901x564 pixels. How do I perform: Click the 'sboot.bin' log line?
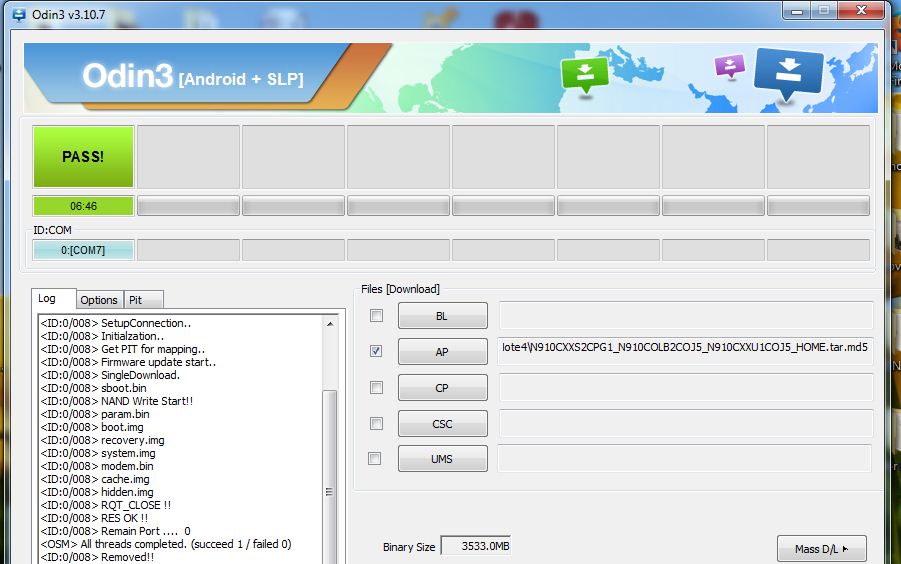click(x=94, y=388)
